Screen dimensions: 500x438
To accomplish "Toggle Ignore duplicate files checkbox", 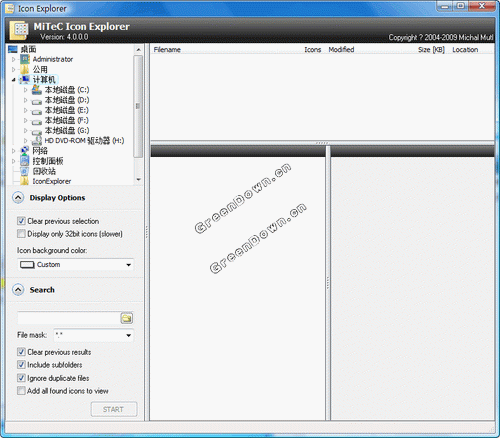I will point(21,378).
